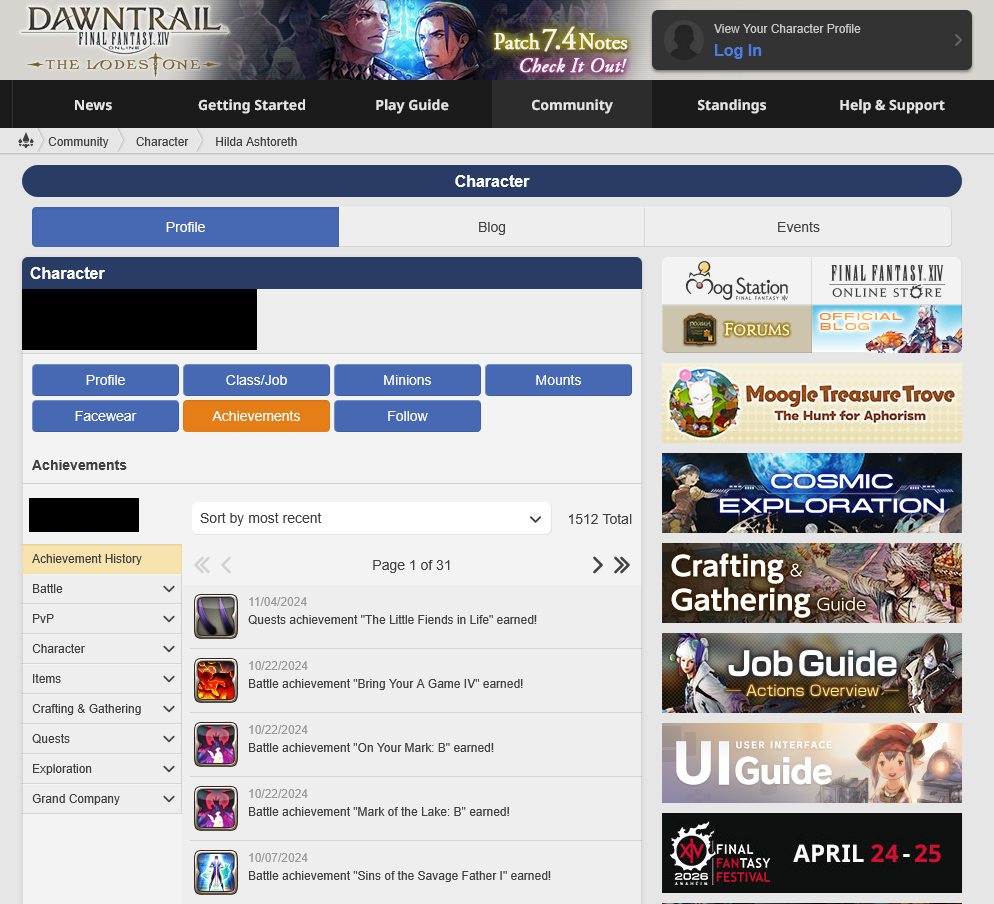Click "Sins of the Savage Father I" entry text
994x904 pixels.
click(x=399, y=876)
